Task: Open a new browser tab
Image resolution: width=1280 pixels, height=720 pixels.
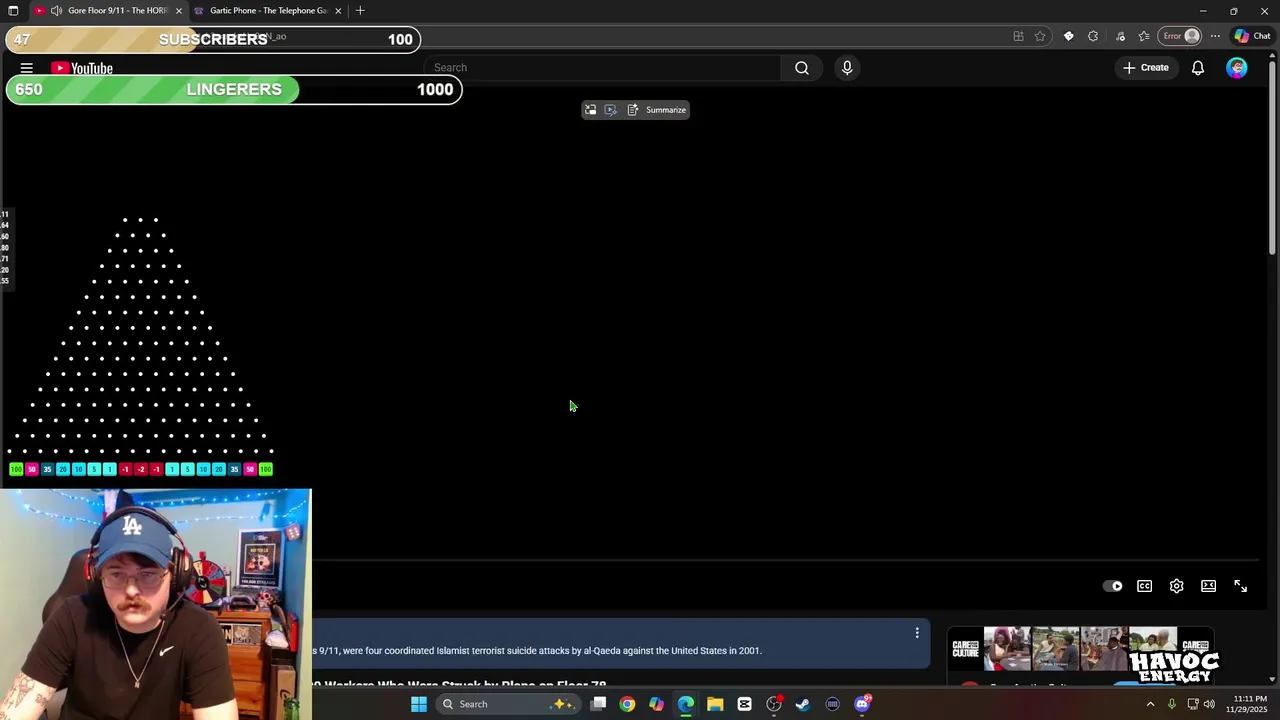Action: 360,11
